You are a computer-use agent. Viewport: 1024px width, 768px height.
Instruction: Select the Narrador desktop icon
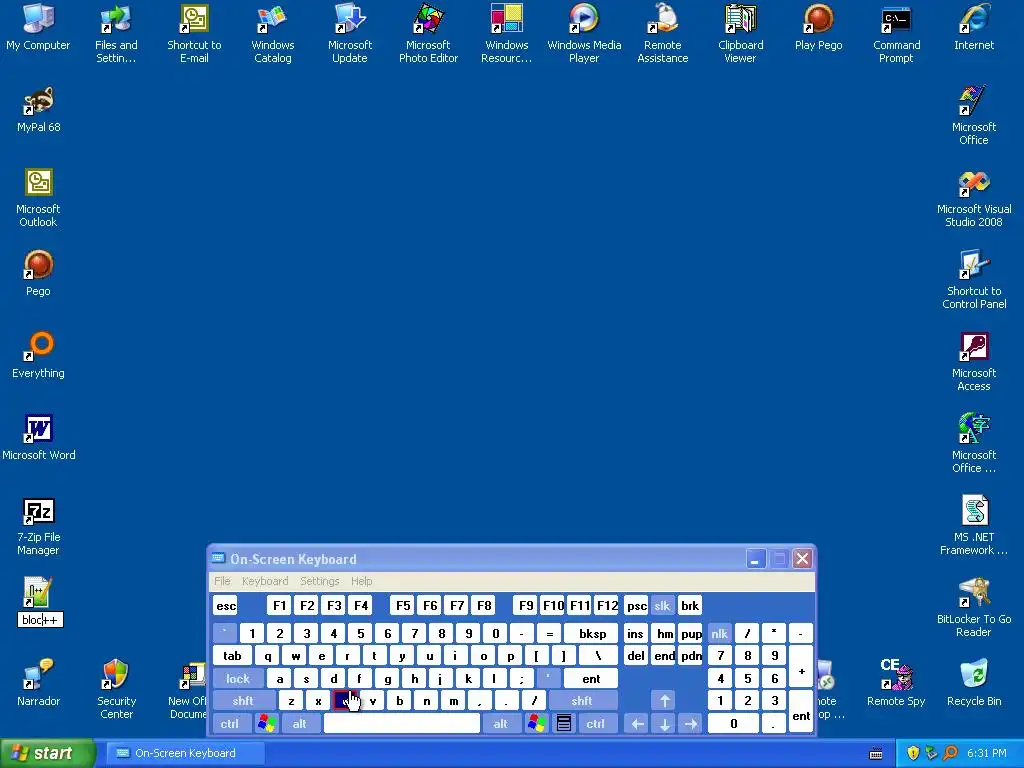(39, 683)
